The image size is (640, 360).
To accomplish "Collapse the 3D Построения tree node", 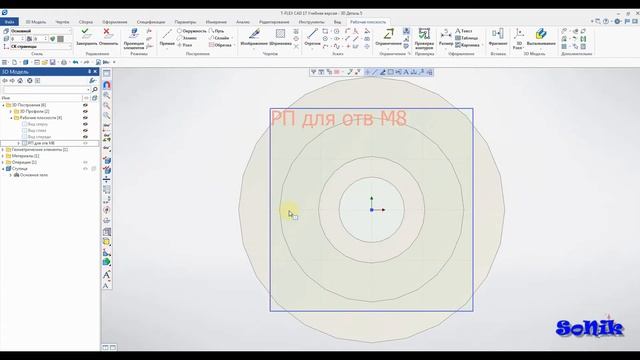I will coord(3,105).
